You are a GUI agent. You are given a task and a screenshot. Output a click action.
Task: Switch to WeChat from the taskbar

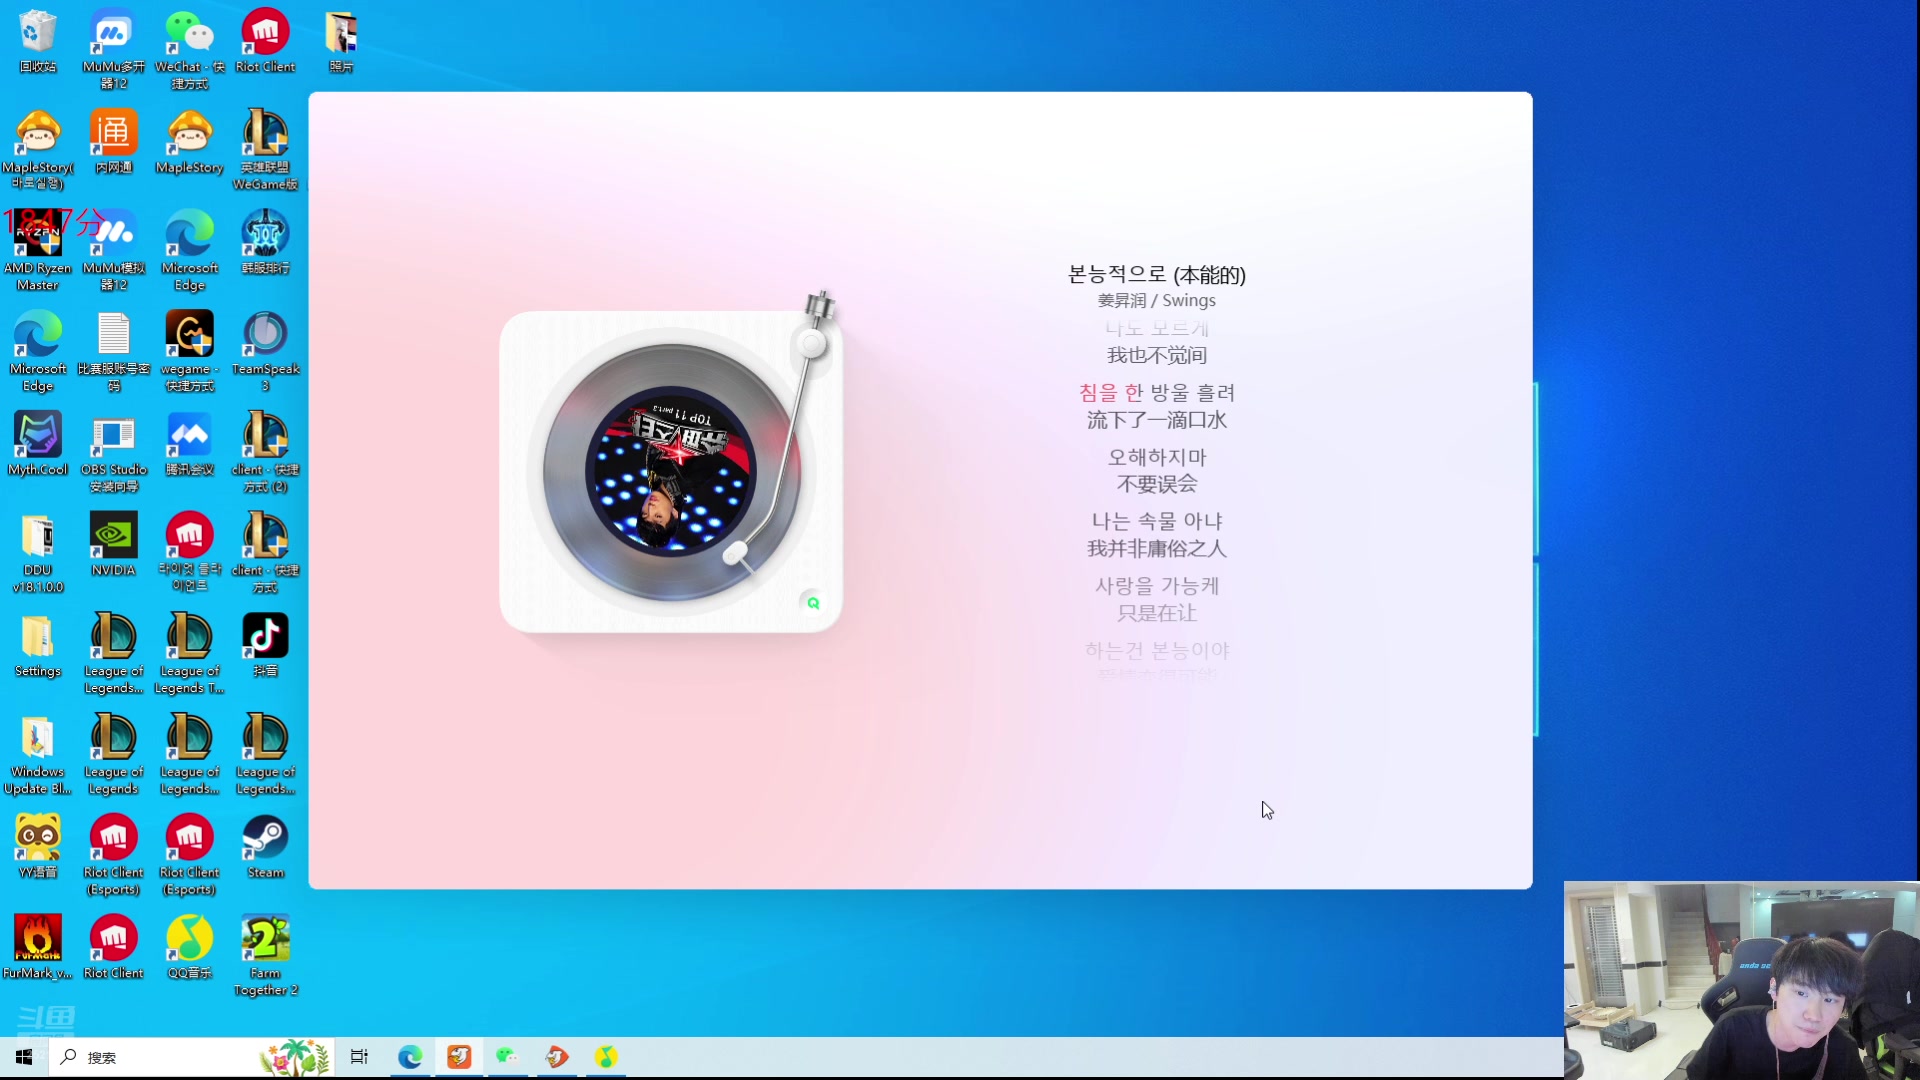(508, 1057)
